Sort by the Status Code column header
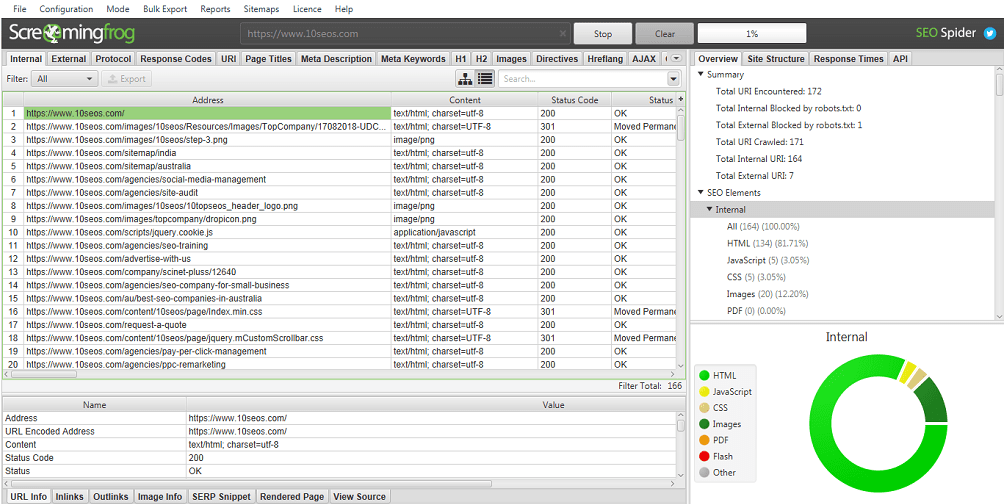1004x504 pixels. 575,99
